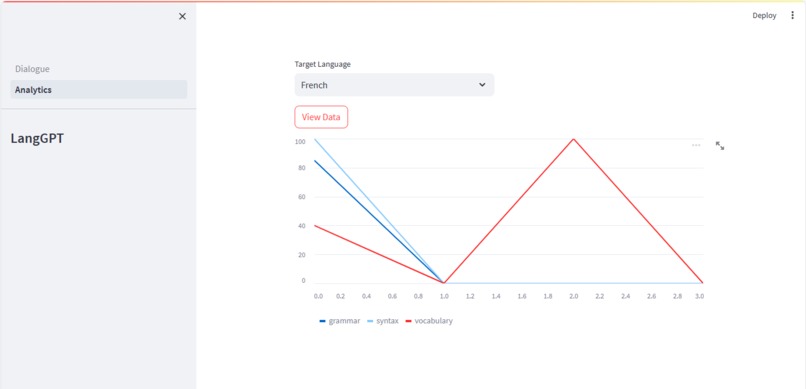Click the x-axis label 3.0
Viewport: 806px width, 389px height.
point(699,297)
